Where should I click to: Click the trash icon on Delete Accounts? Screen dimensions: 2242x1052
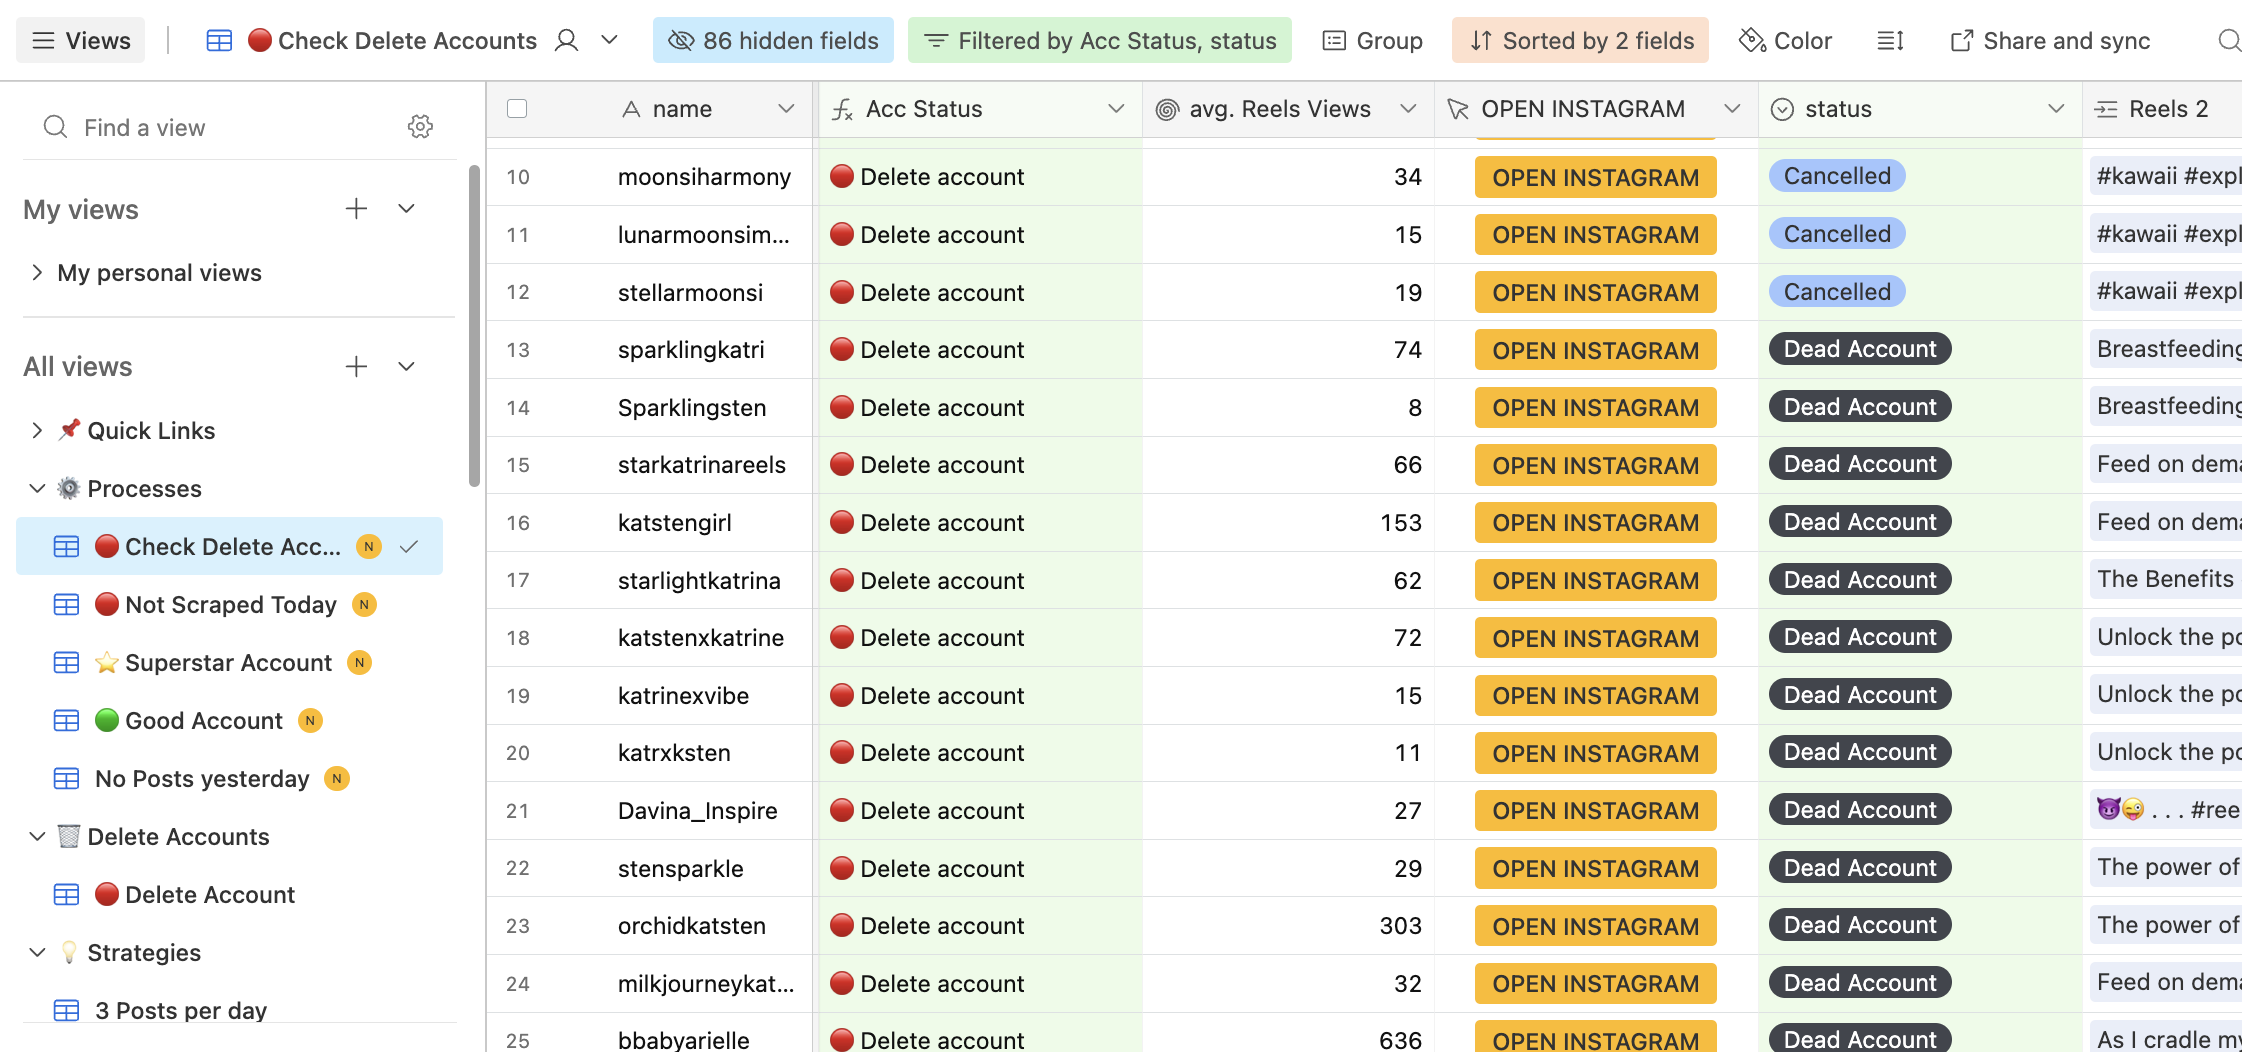[x=69, y=836]
